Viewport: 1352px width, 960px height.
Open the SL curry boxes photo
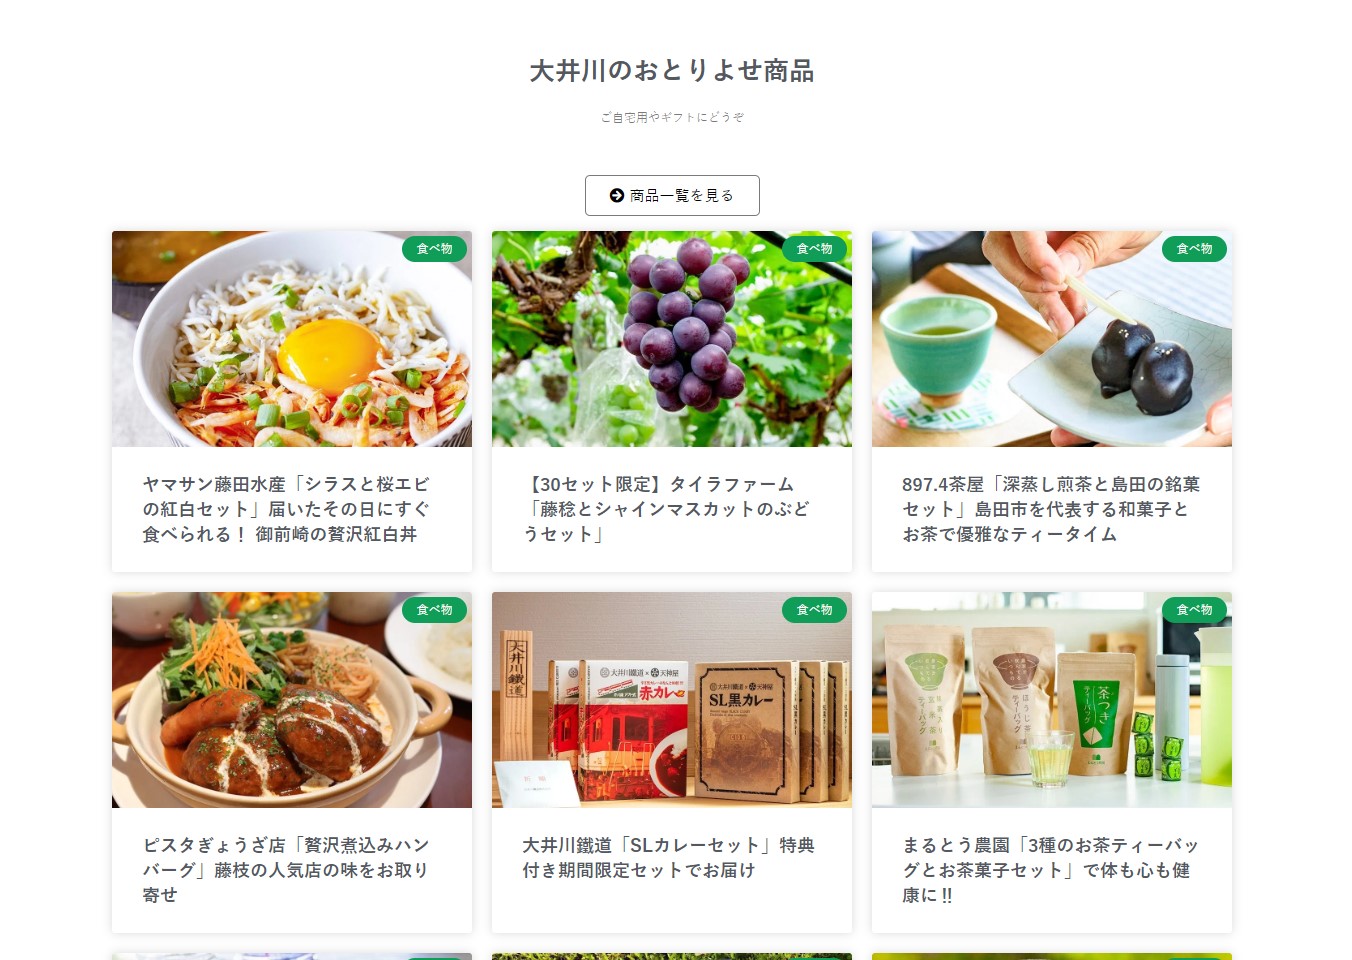pyautogui.click(x=672, y=700)
